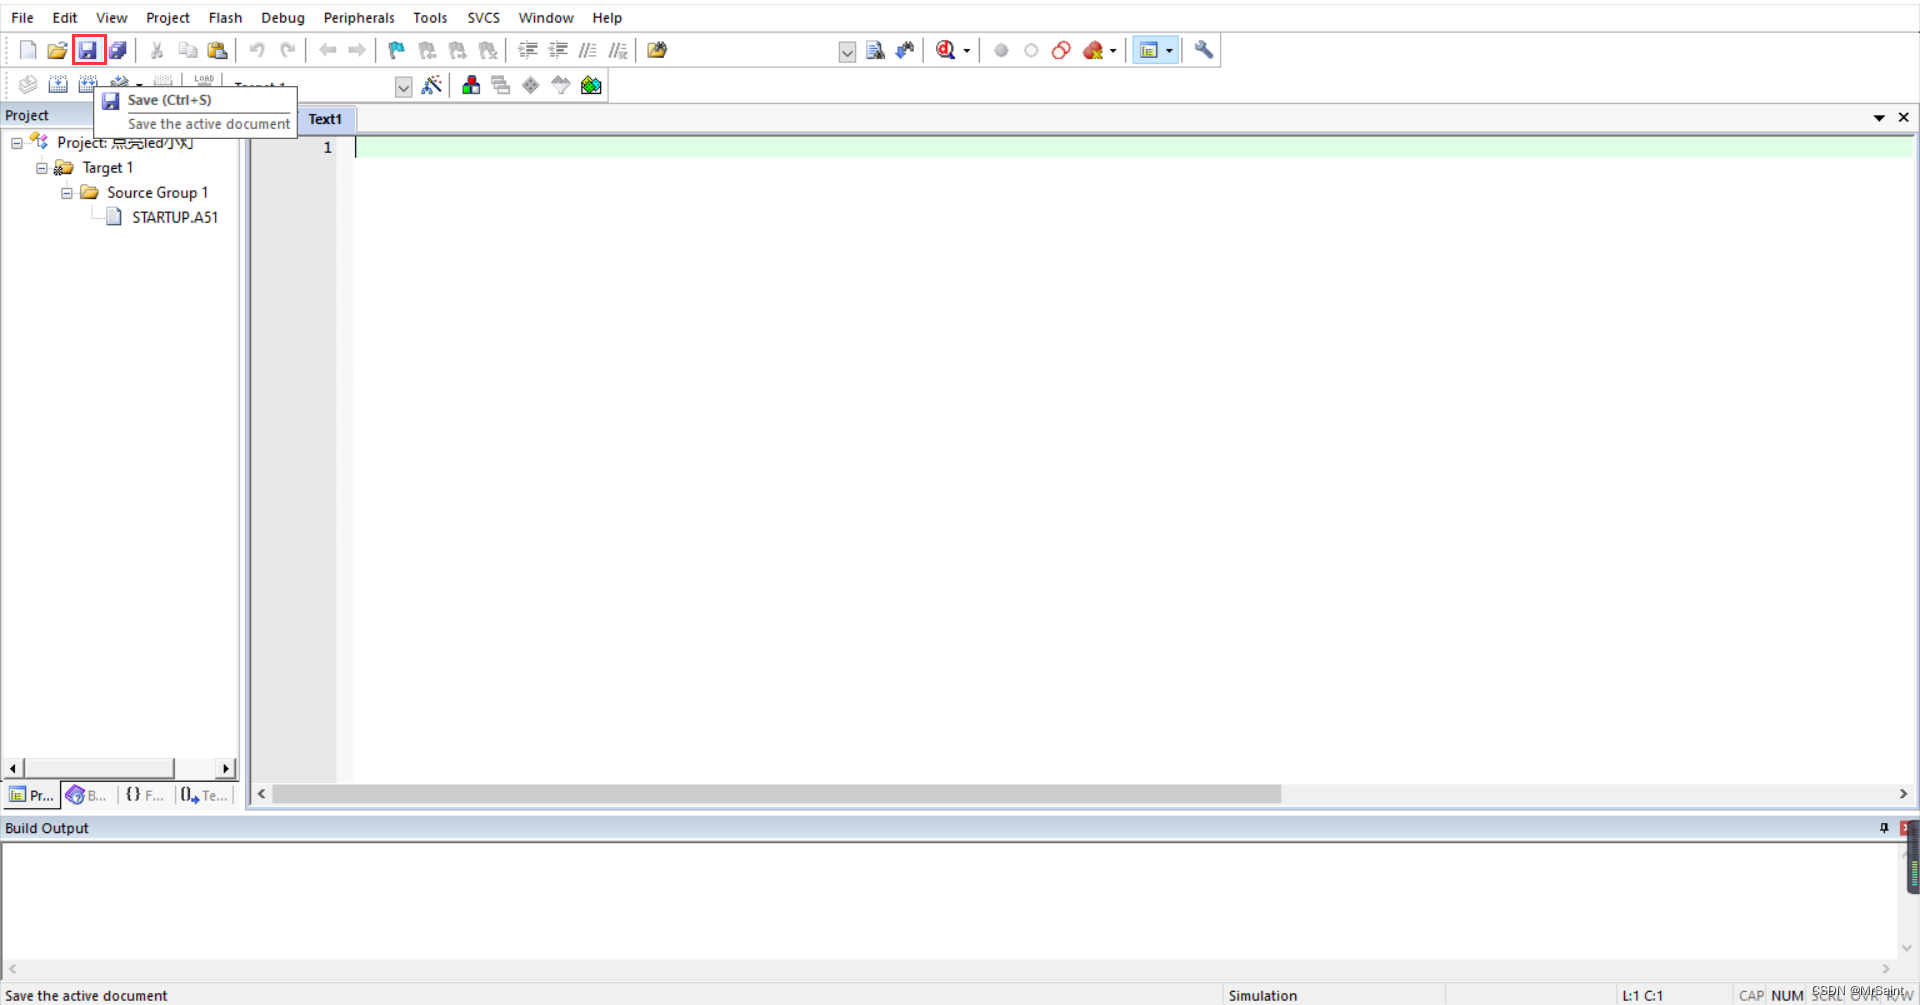1920x1005 pixels.
Task: Open the editor window list dropdown arrow
Action: (x=1879, y=118)
